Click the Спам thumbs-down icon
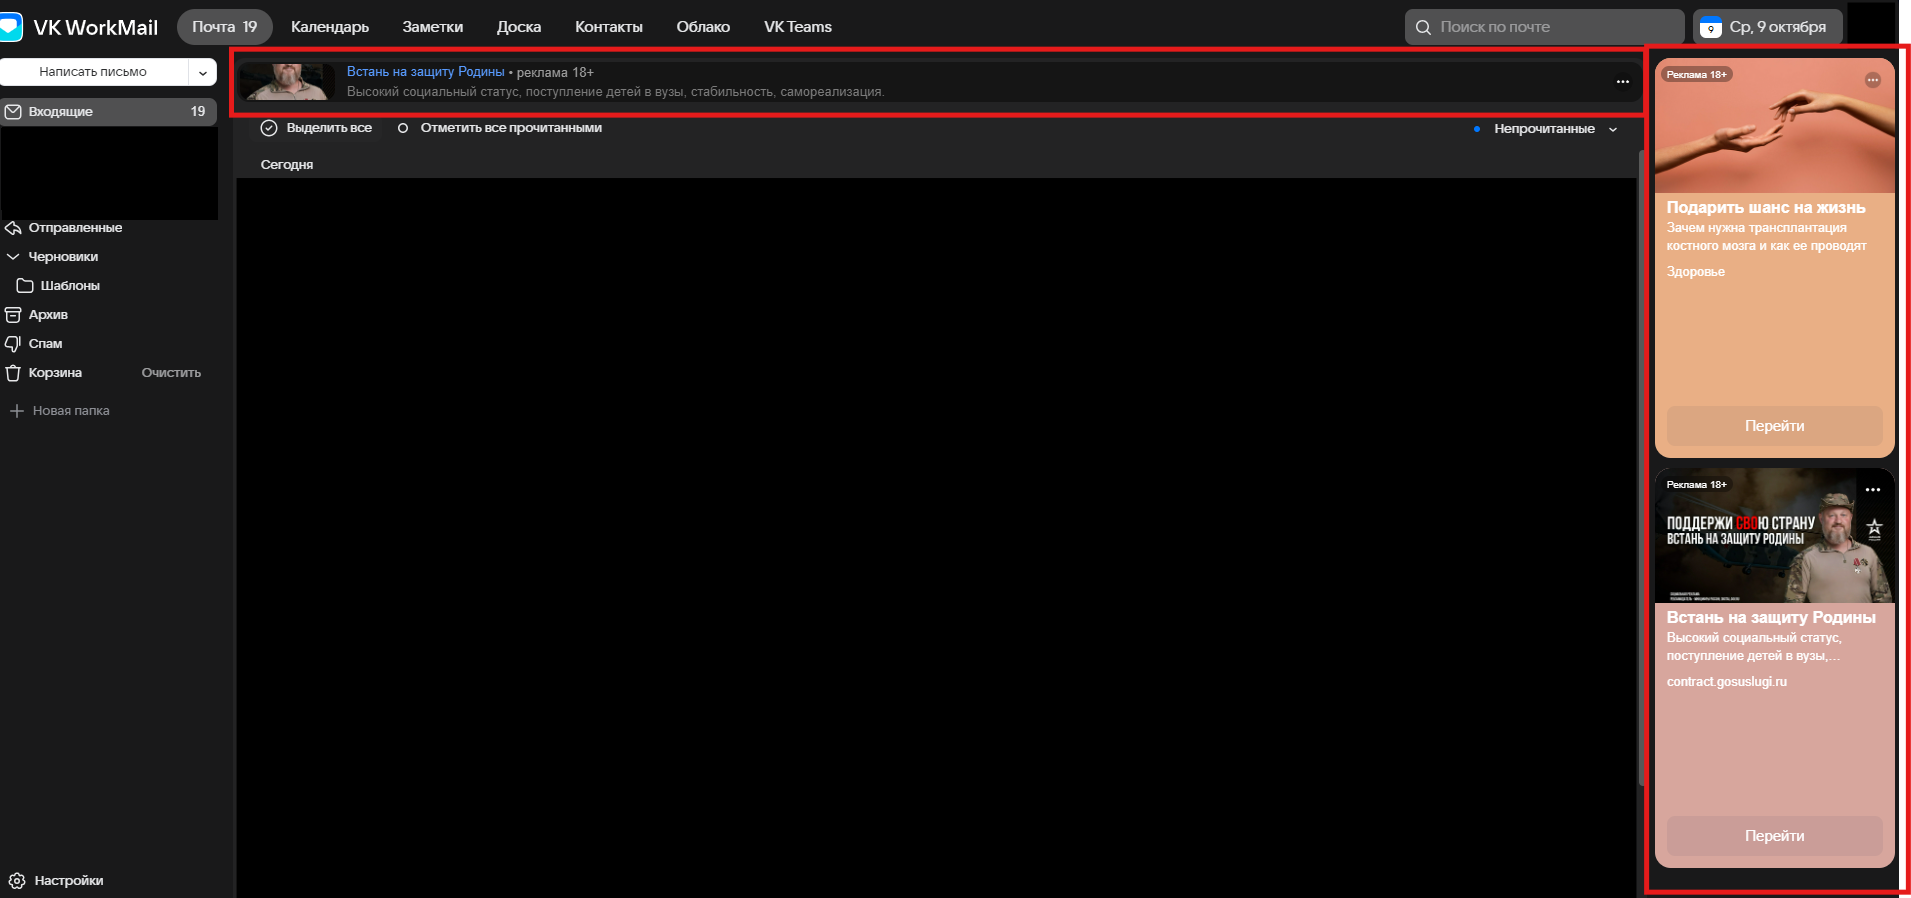 tap(13, 344)
